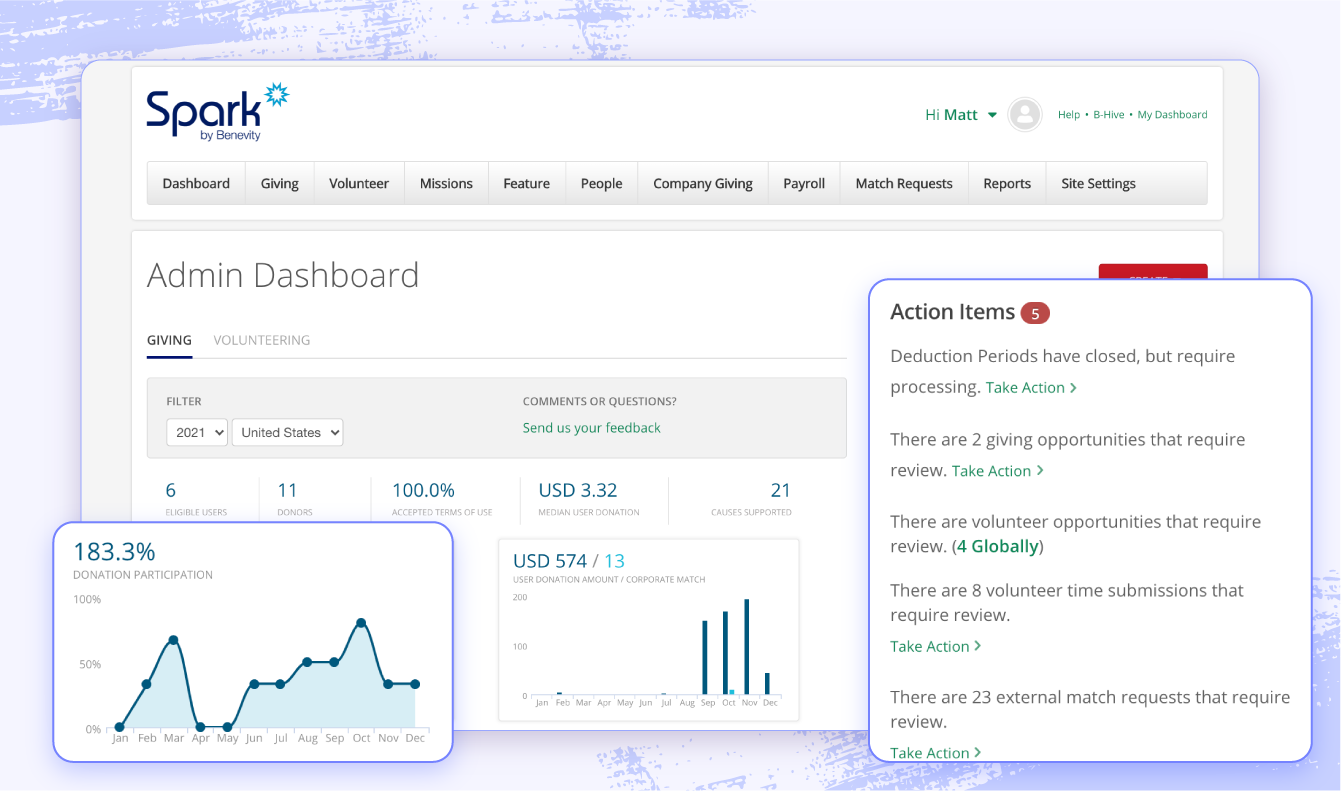The width and height of the screenshot is (1341, 791).
Task: Open the People menu item
Action: [x=602, y=183]
